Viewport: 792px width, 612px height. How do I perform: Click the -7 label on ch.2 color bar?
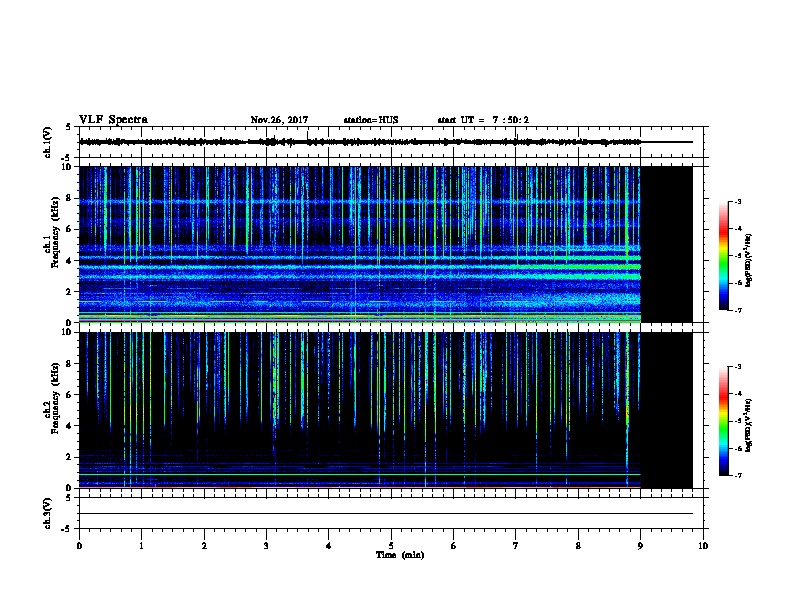tap(737, 476)
